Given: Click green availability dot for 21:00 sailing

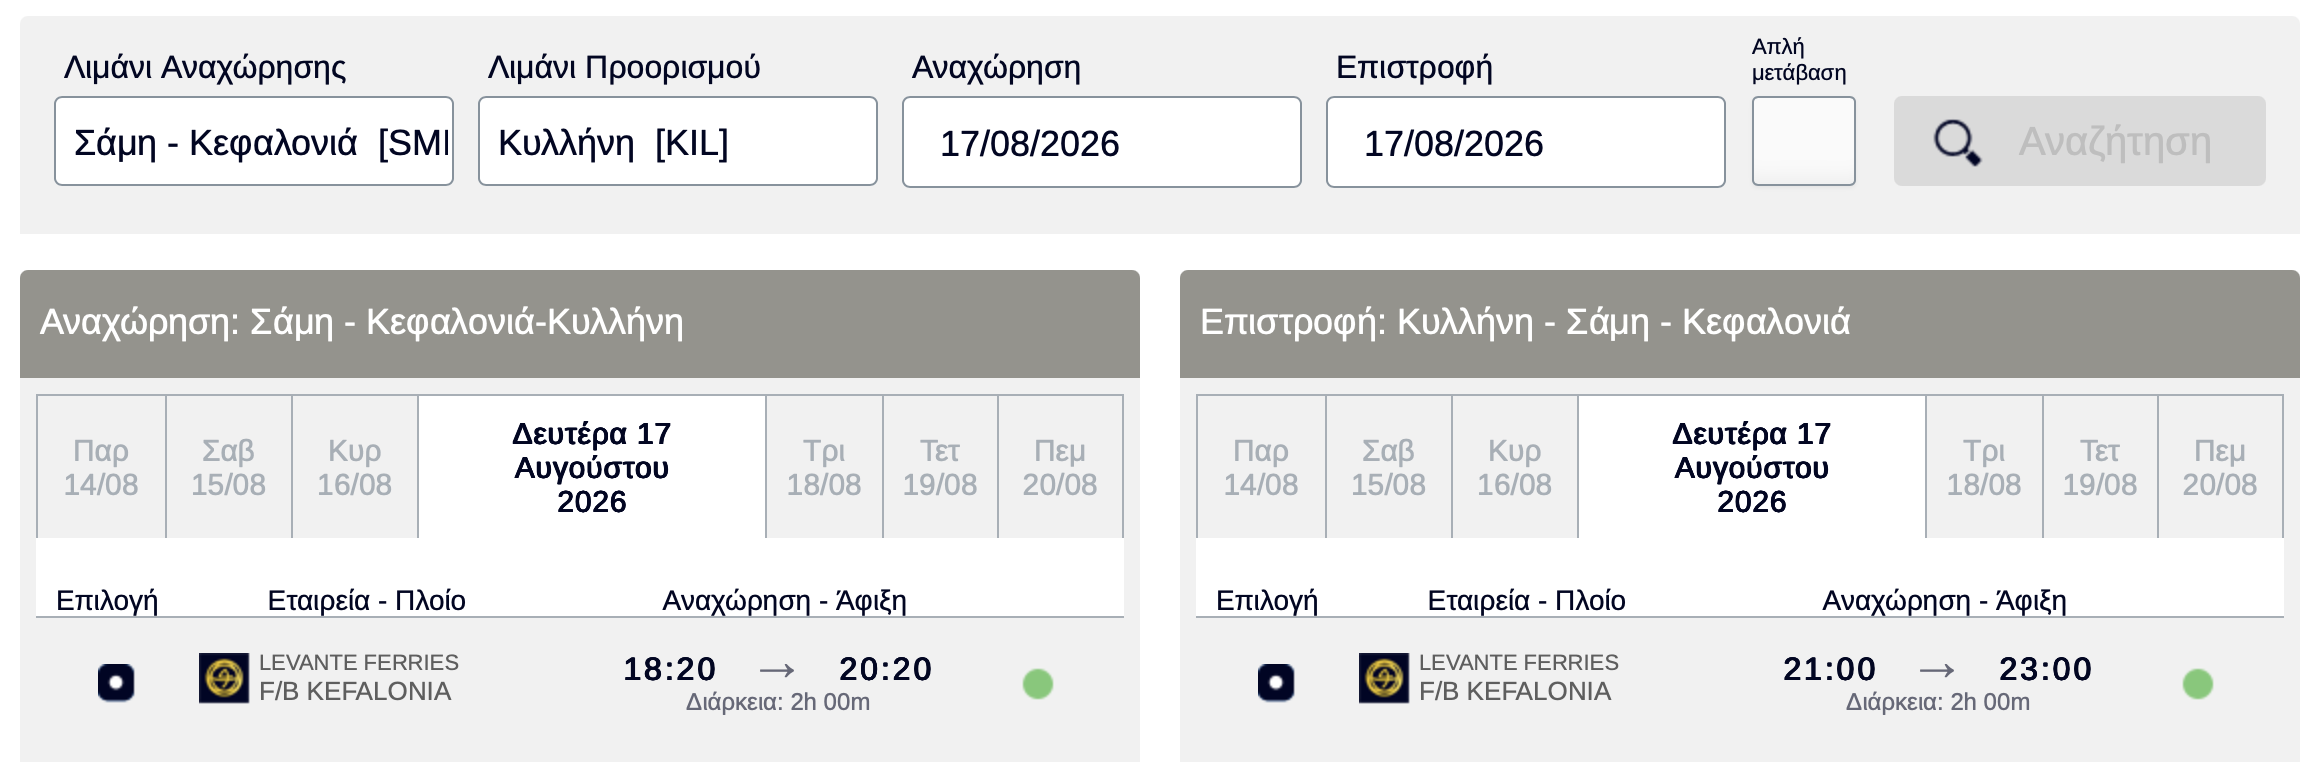Looking at the screenshot, I should coord(2198,684).
